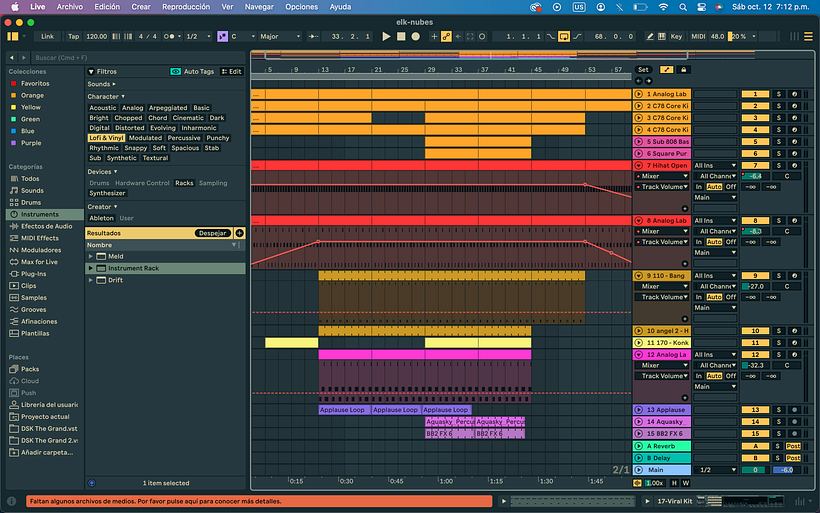Adjust track 7 volume slider showing -6.4
Screen dimensions: 820x513
click(754, 176)
